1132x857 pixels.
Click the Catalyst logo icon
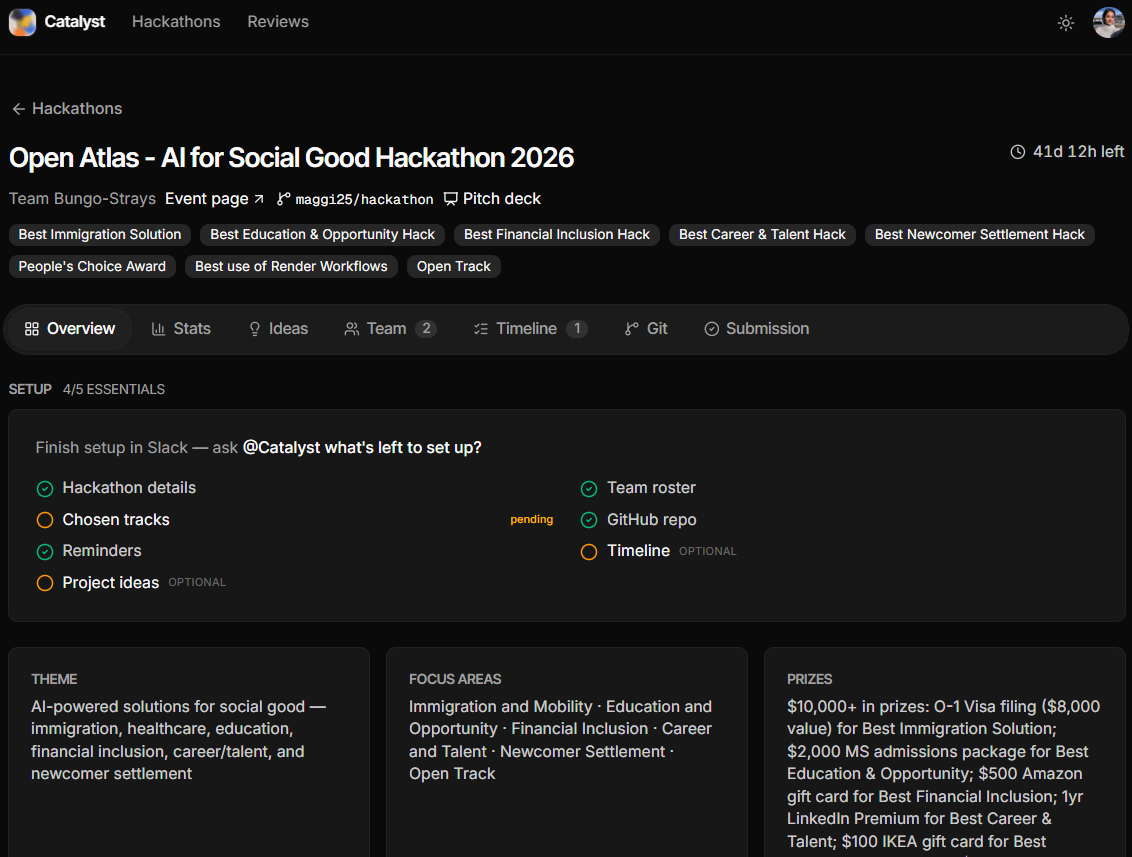click(22, 22)
